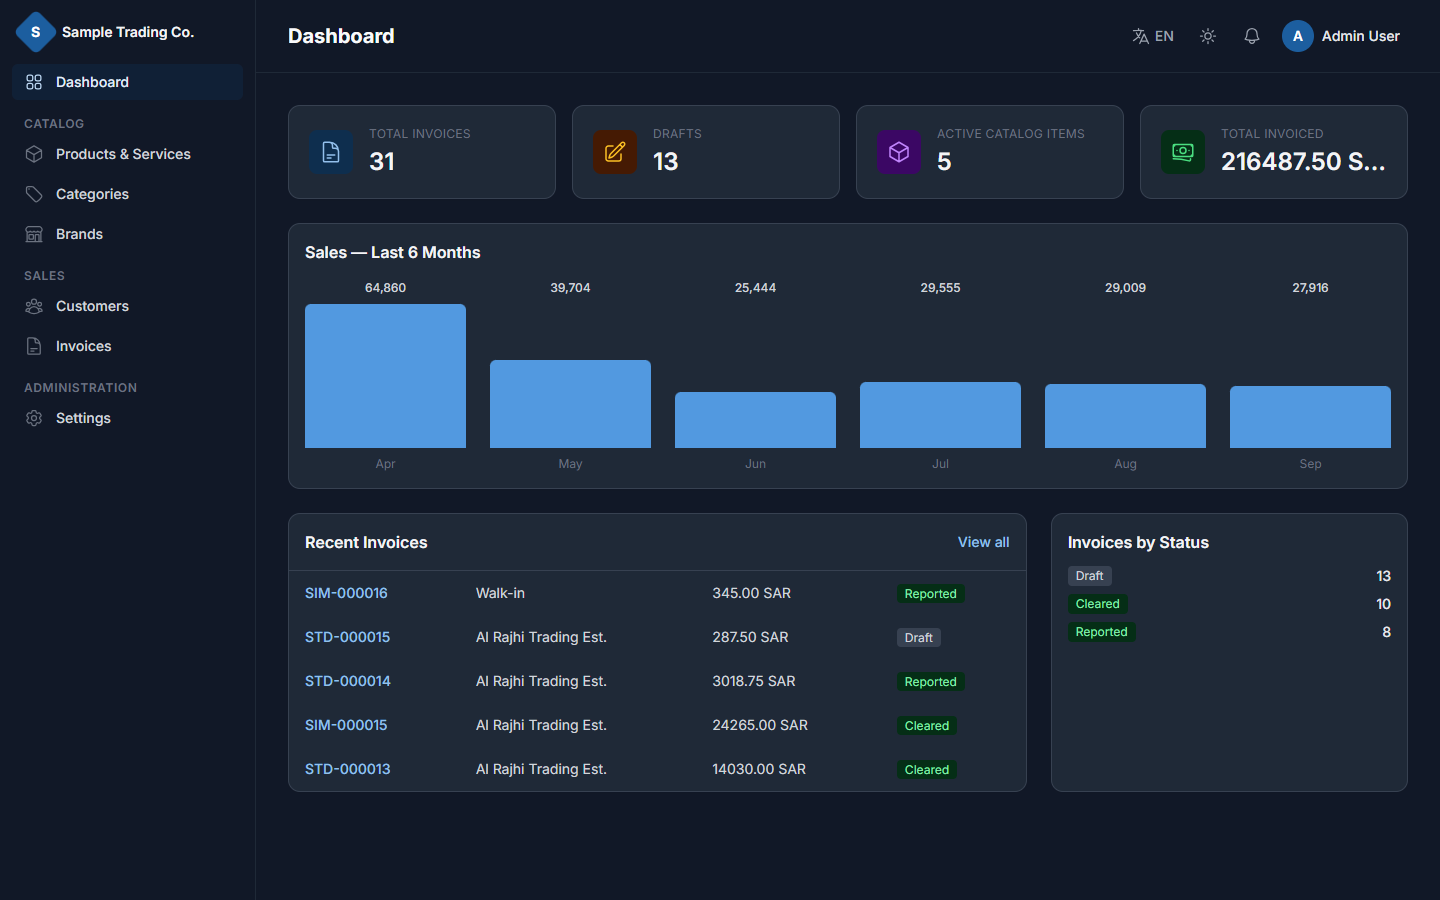1440x900 pixels.
Task: Navigate to Categories
Action: 127,194
